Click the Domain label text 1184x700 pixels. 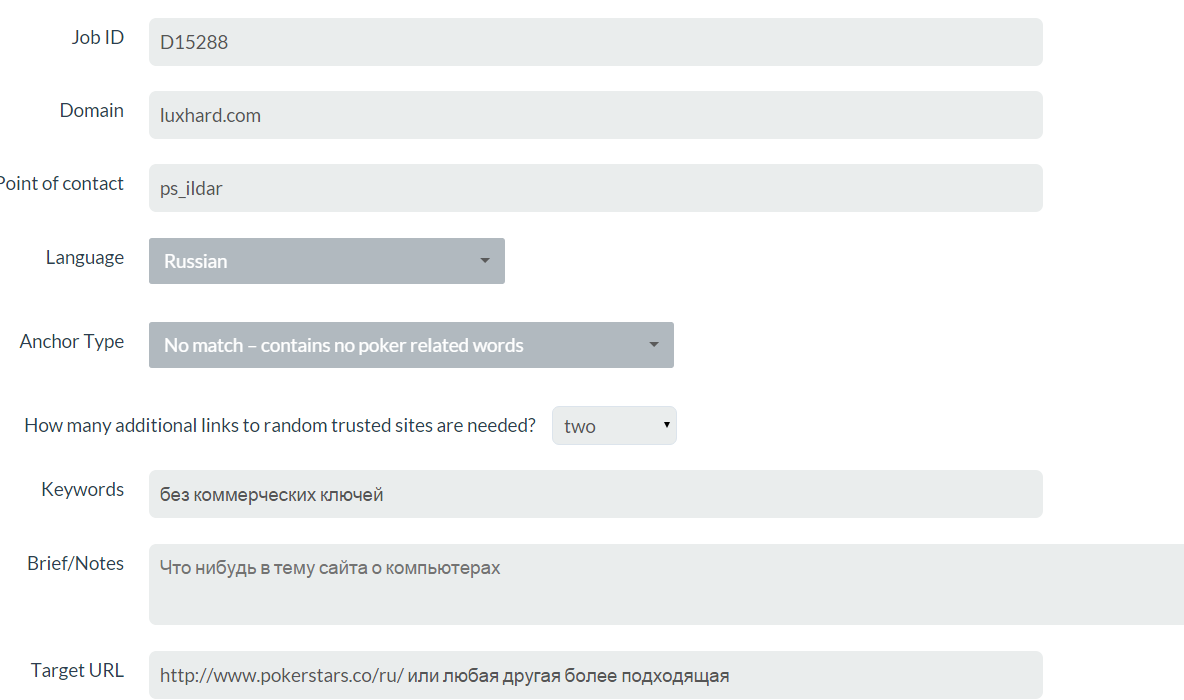coord(91,110)
